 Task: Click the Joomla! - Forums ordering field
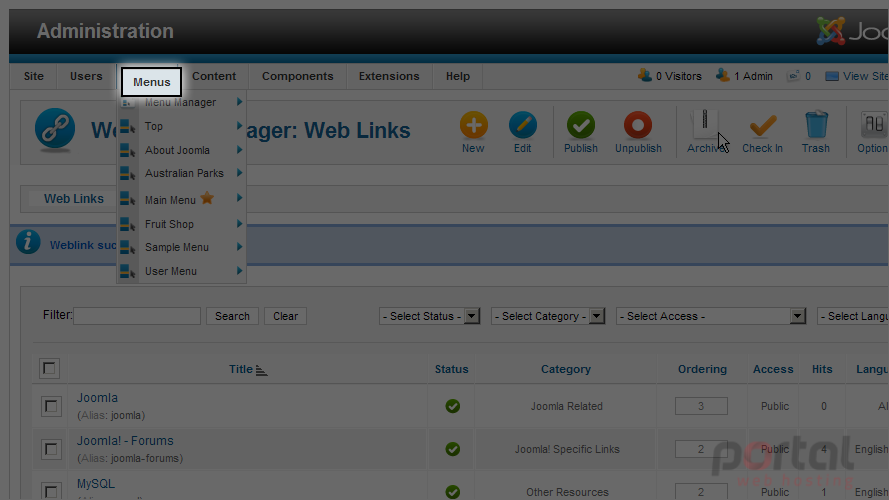tap(701, 449)
